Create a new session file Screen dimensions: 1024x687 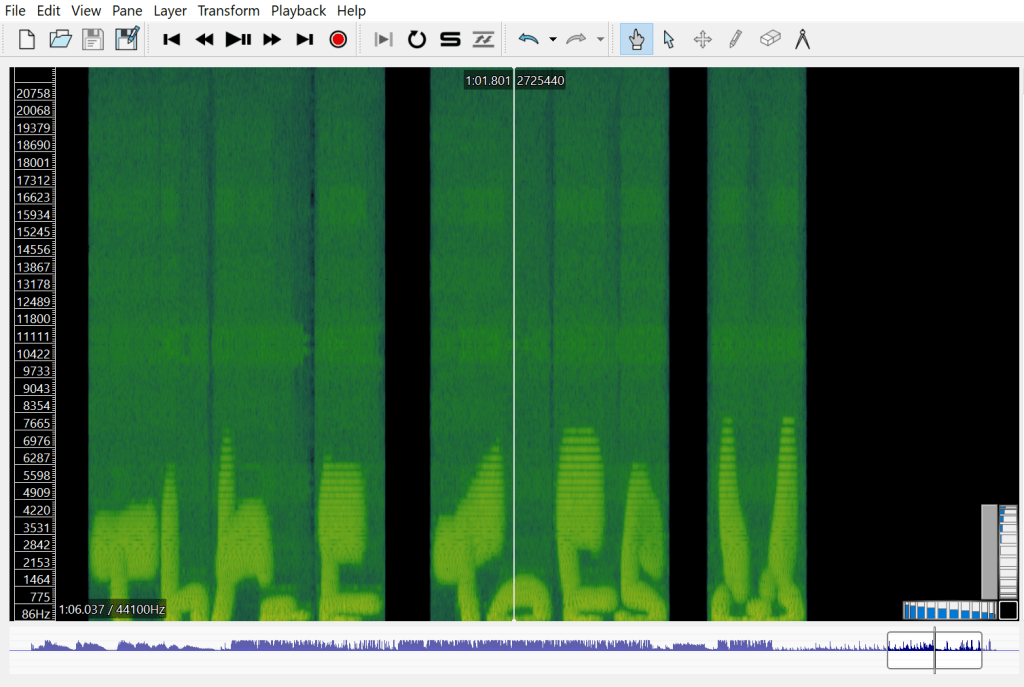point(27,40)
